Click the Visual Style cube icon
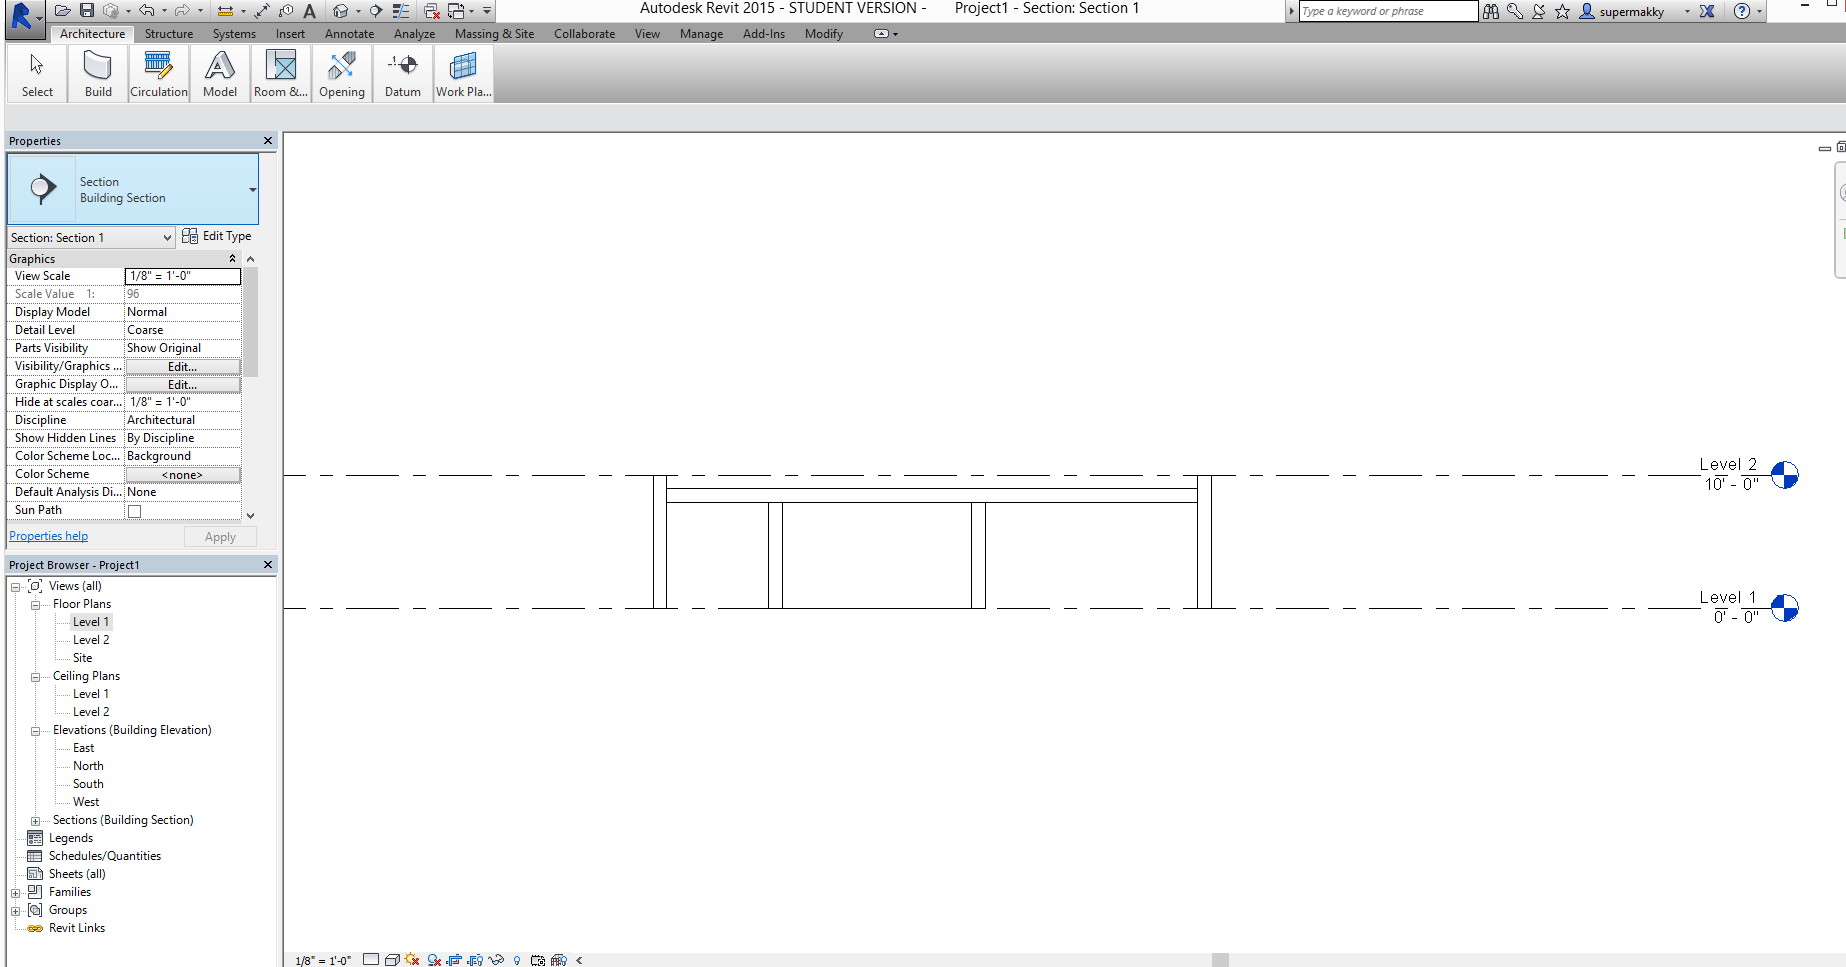Image resolution: width=1846 pixels, height=967 pixels. point(392,960)
